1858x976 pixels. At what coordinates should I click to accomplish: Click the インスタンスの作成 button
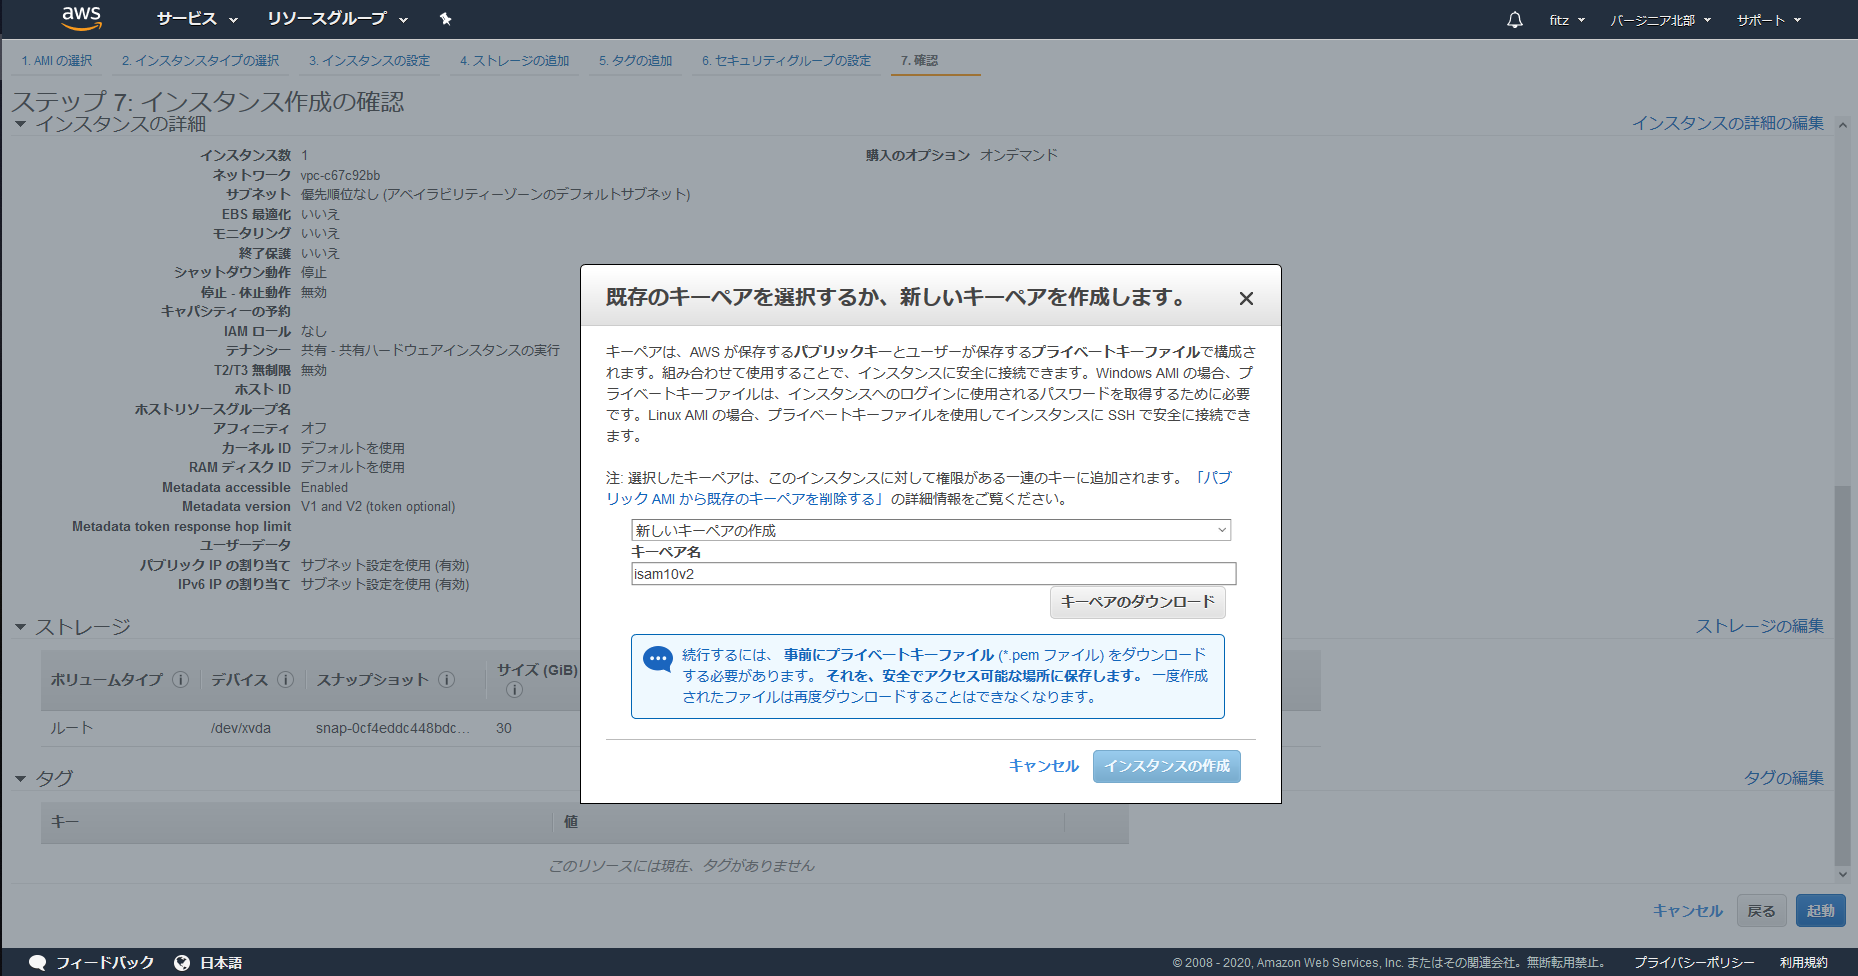point(1166,765)
